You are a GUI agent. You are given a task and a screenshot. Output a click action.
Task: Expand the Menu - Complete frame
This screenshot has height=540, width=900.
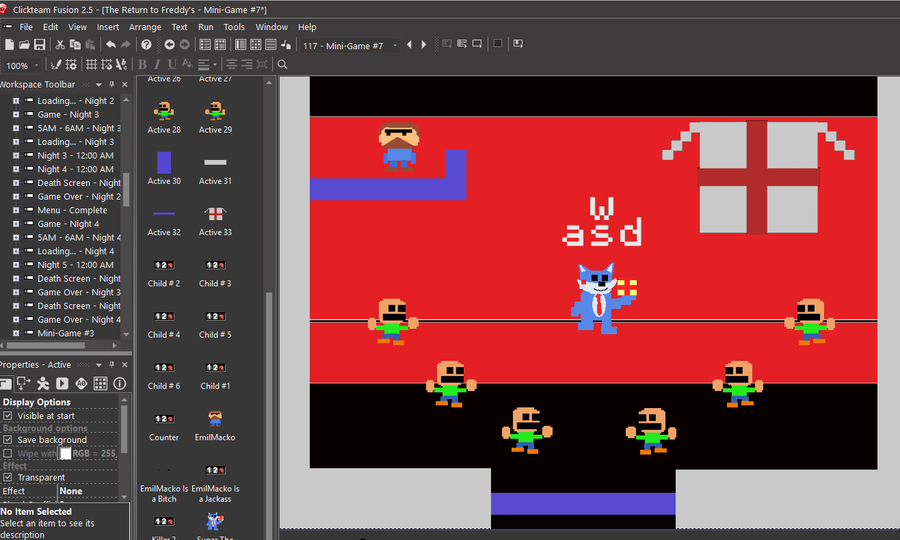(16, 210)
